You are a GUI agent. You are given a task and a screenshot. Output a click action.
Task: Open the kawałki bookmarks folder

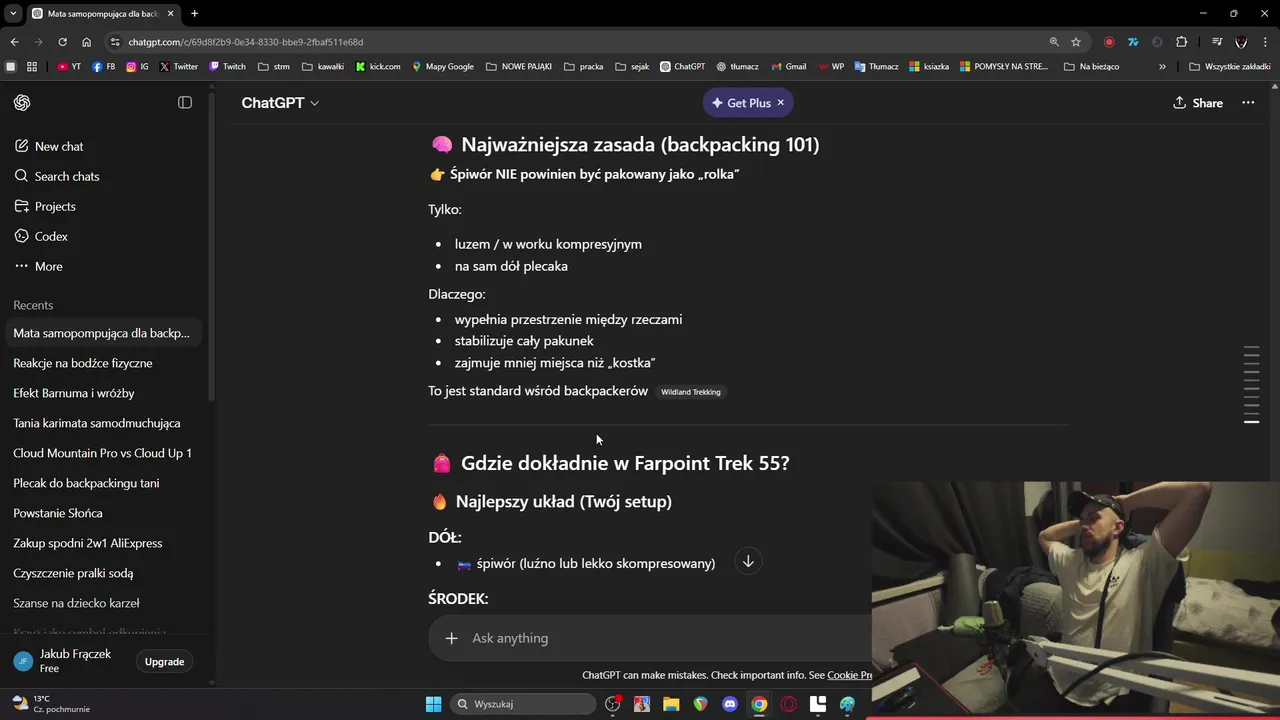pyautogui.click(x=322, y=67)
